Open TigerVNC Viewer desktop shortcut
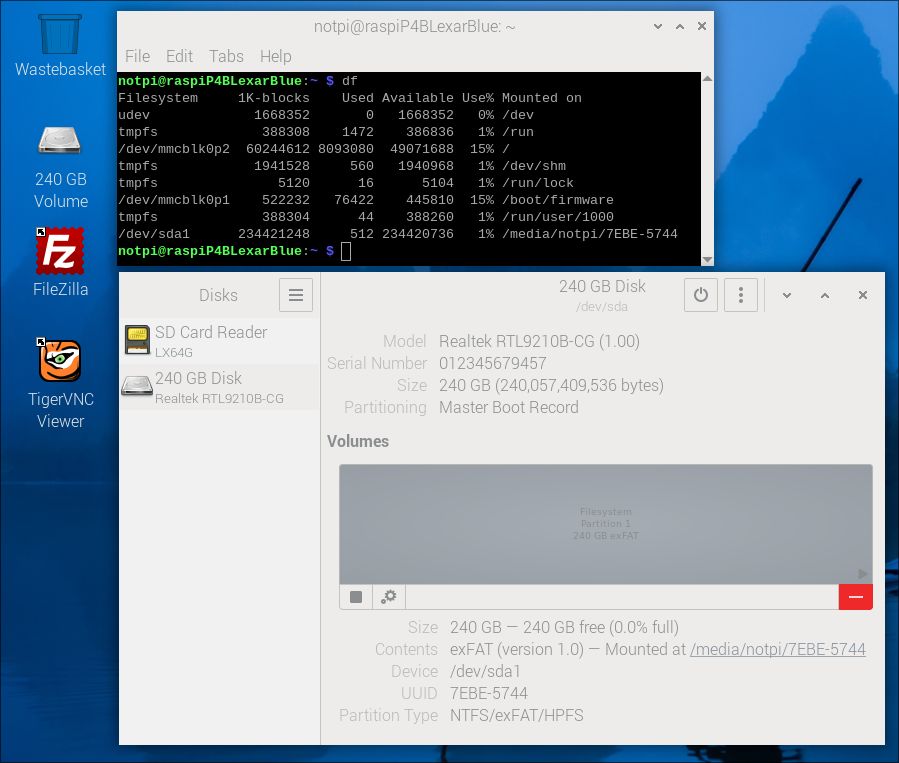Image resolution: width=899 pixels, height=763 pixels. [x=60, y=383]
